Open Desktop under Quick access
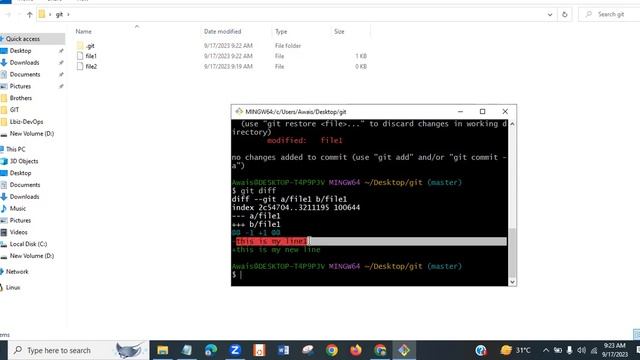Image resolution: width=640 pixels, height=360 pixels. coord(20,51)
